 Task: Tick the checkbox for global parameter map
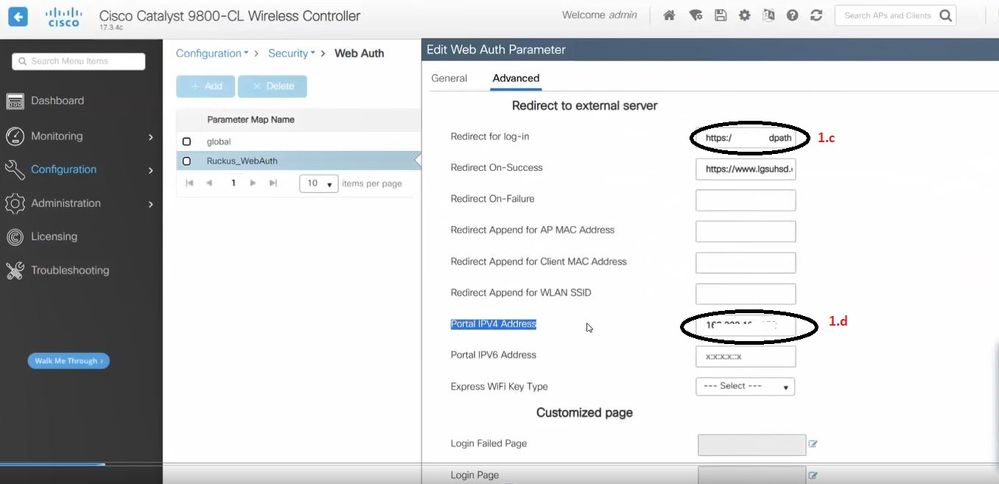point(186,142)
